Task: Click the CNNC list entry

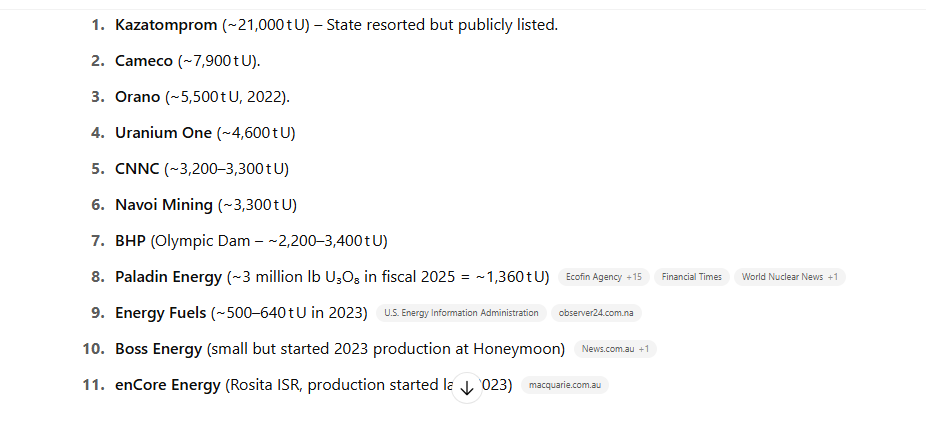Action: tap(202, 169)
